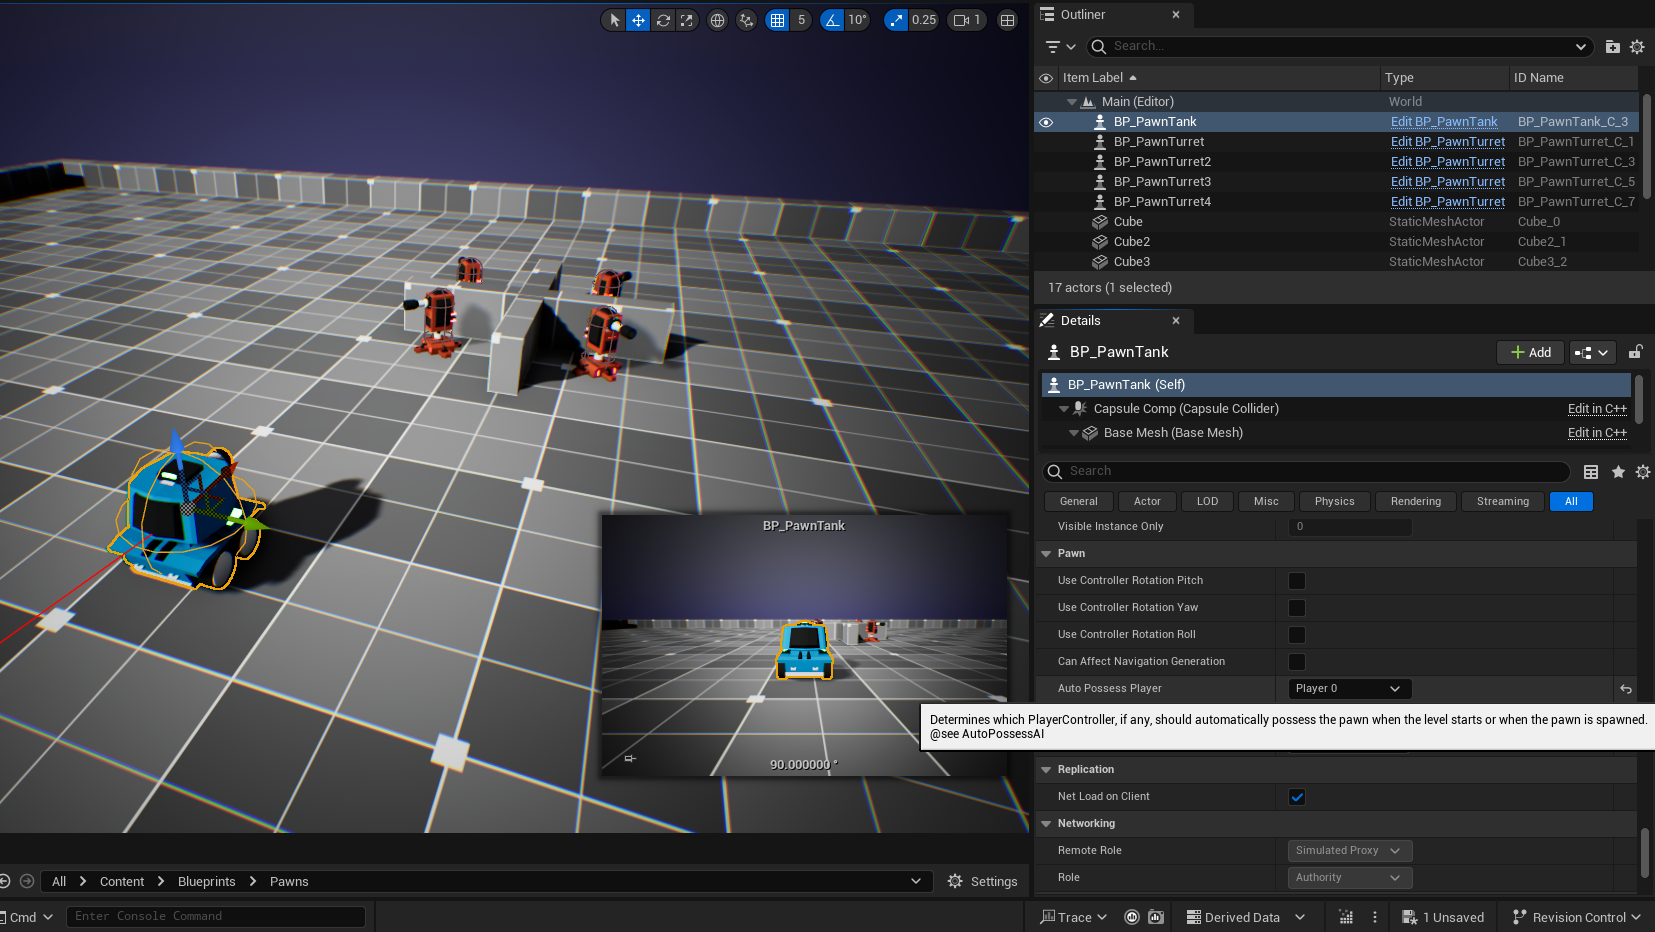Open rotation snap value 10° menu
Screen dimensions: 1655x932
858,20
